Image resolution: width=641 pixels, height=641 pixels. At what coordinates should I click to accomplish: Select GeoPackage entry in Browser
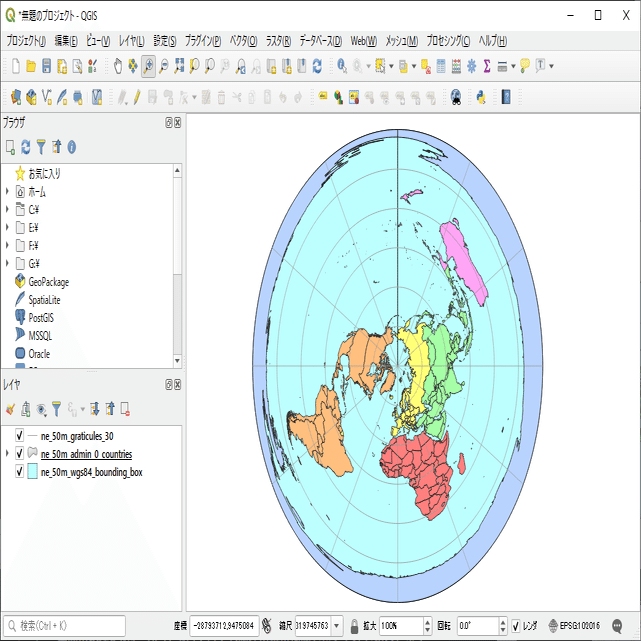(x=49, y=282)
